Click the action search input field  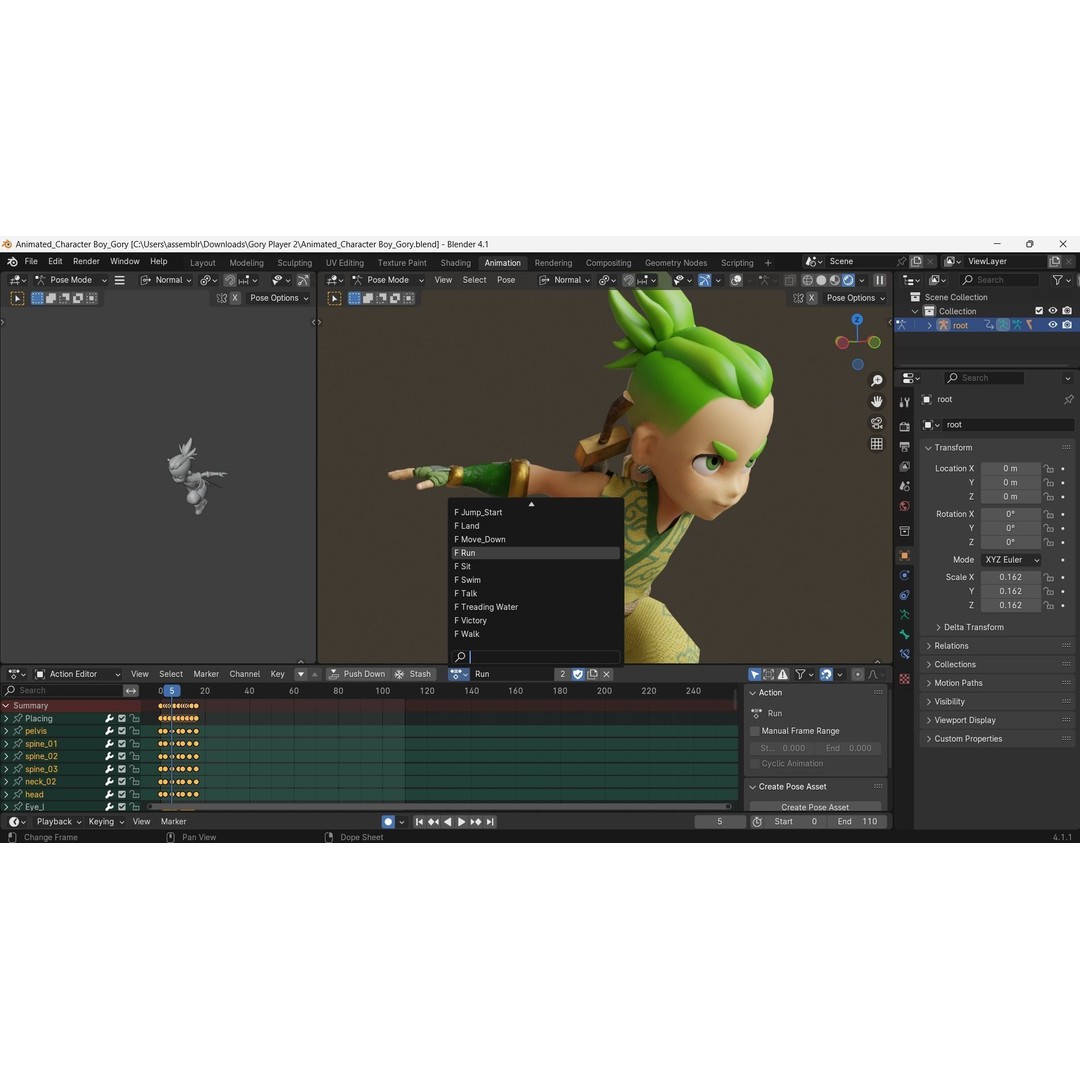536,657
